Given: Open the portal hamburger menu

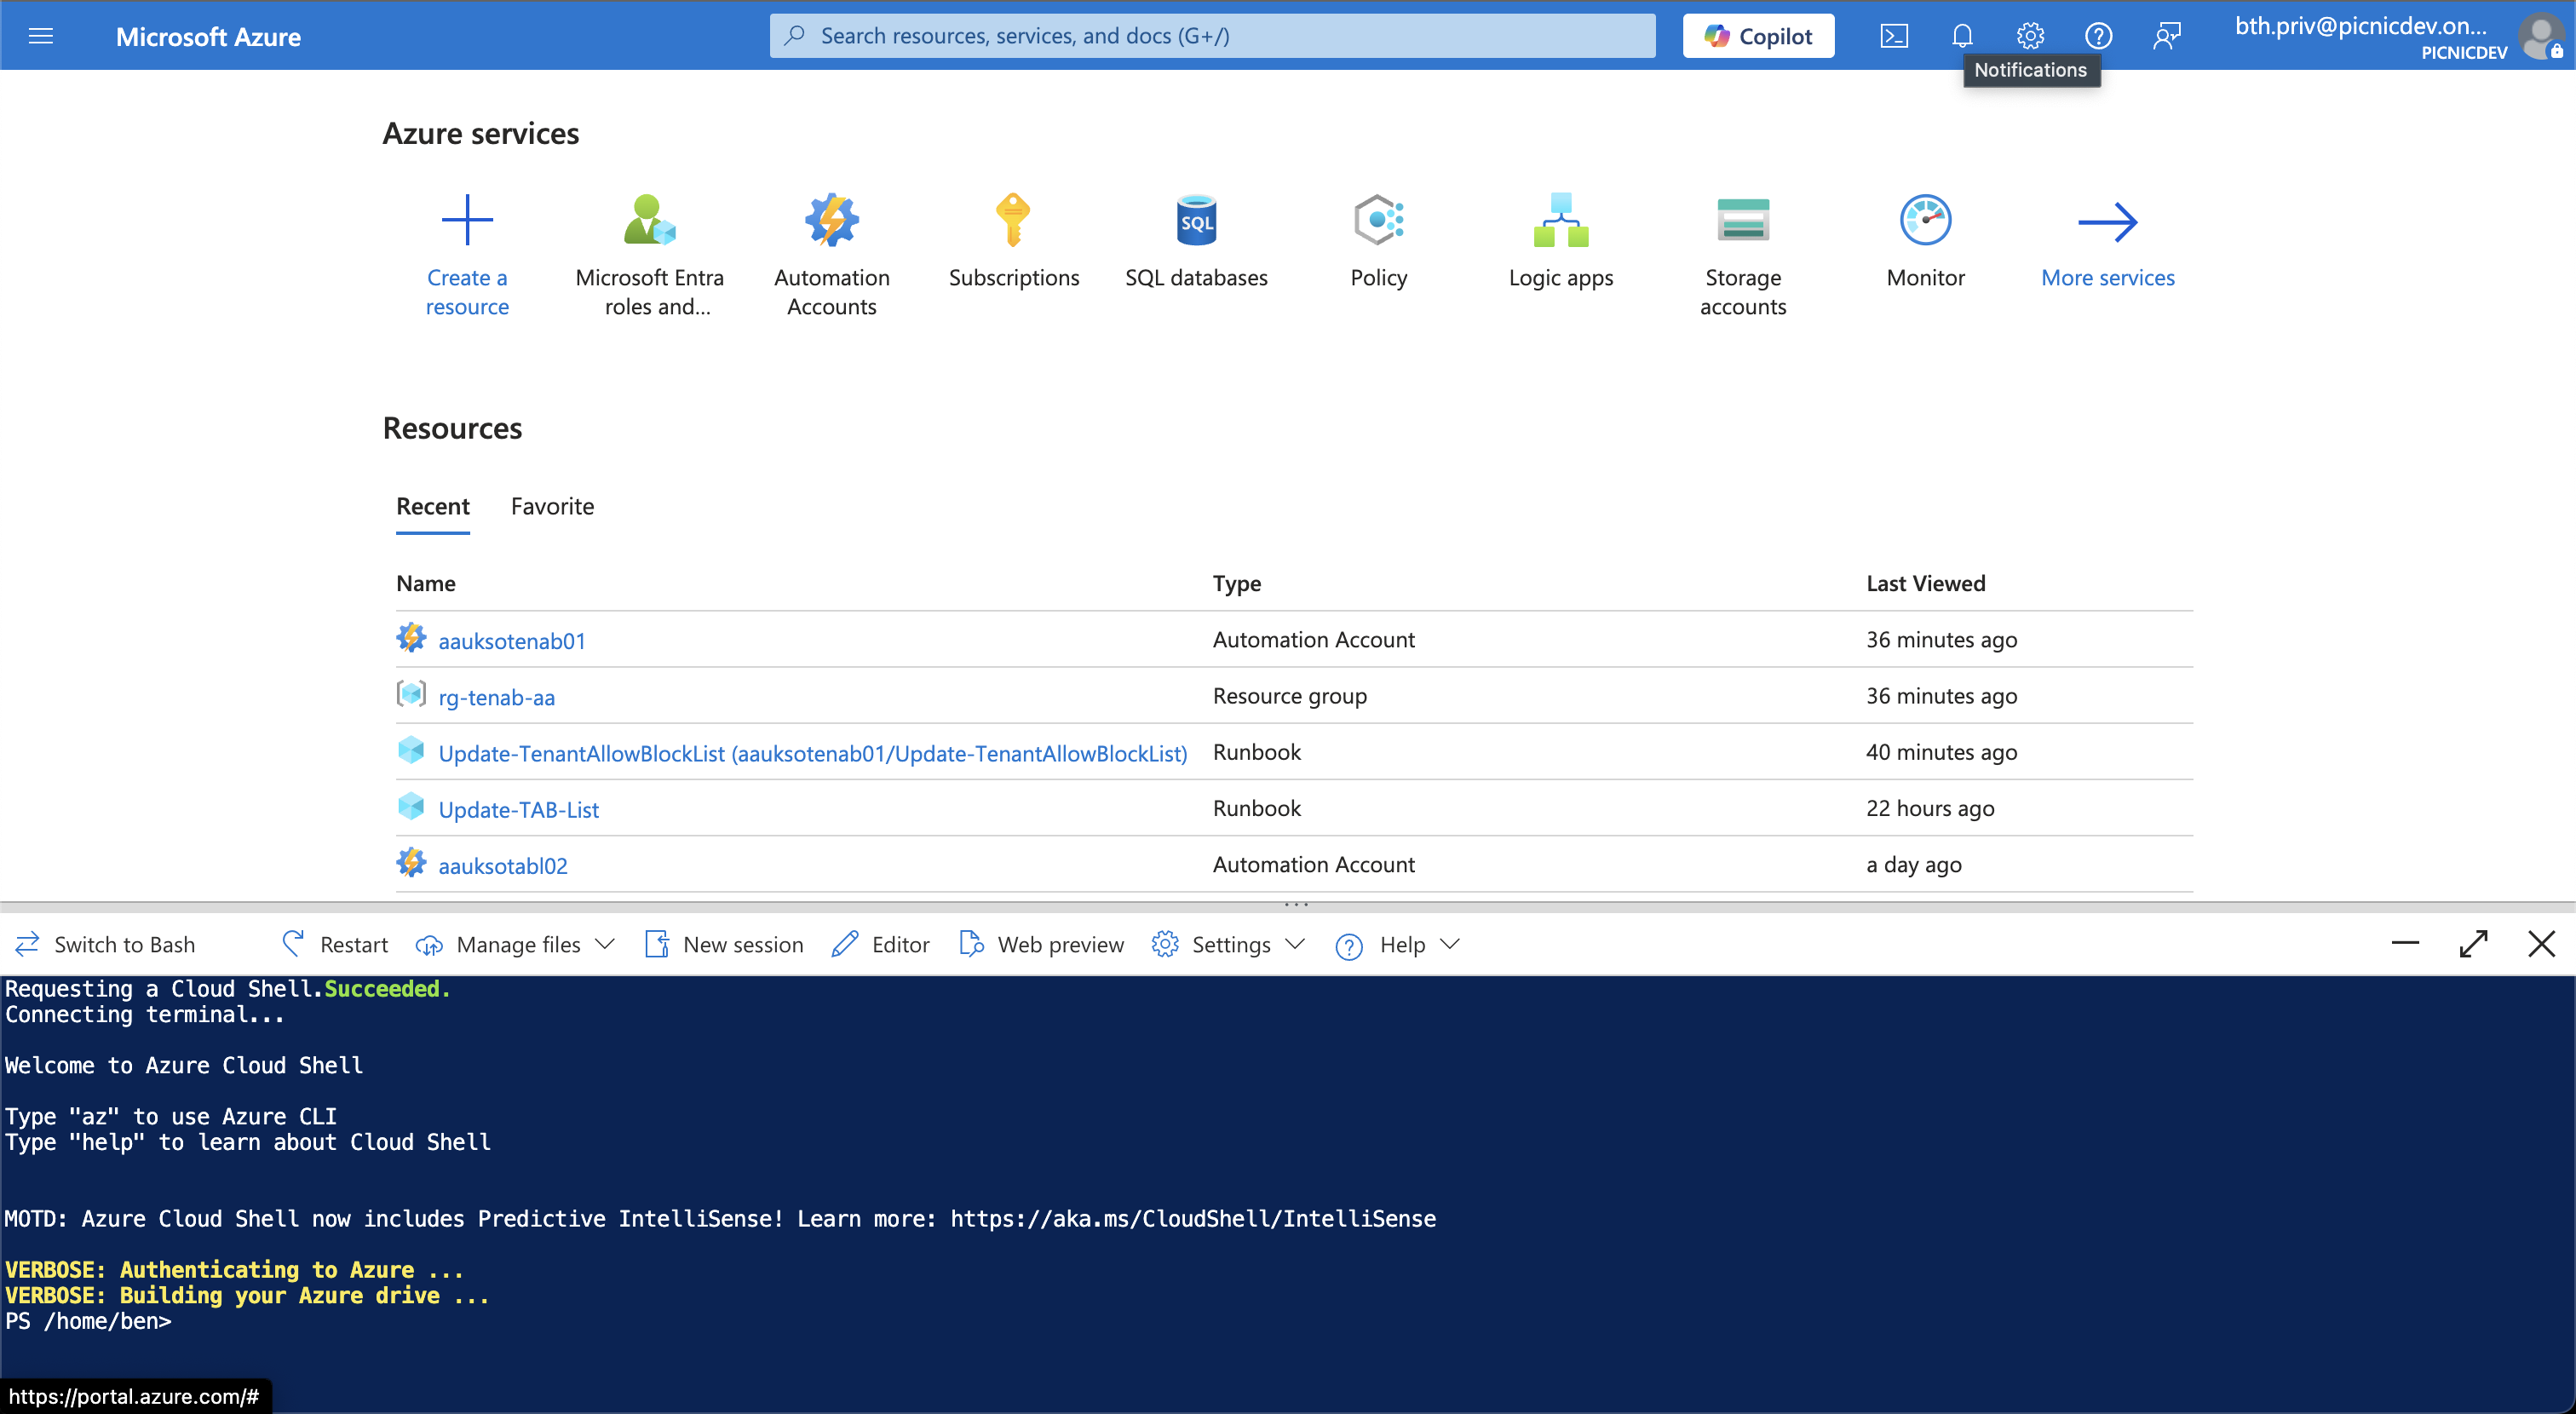Looking at the screenshot, I should click(x=41, y=36).
